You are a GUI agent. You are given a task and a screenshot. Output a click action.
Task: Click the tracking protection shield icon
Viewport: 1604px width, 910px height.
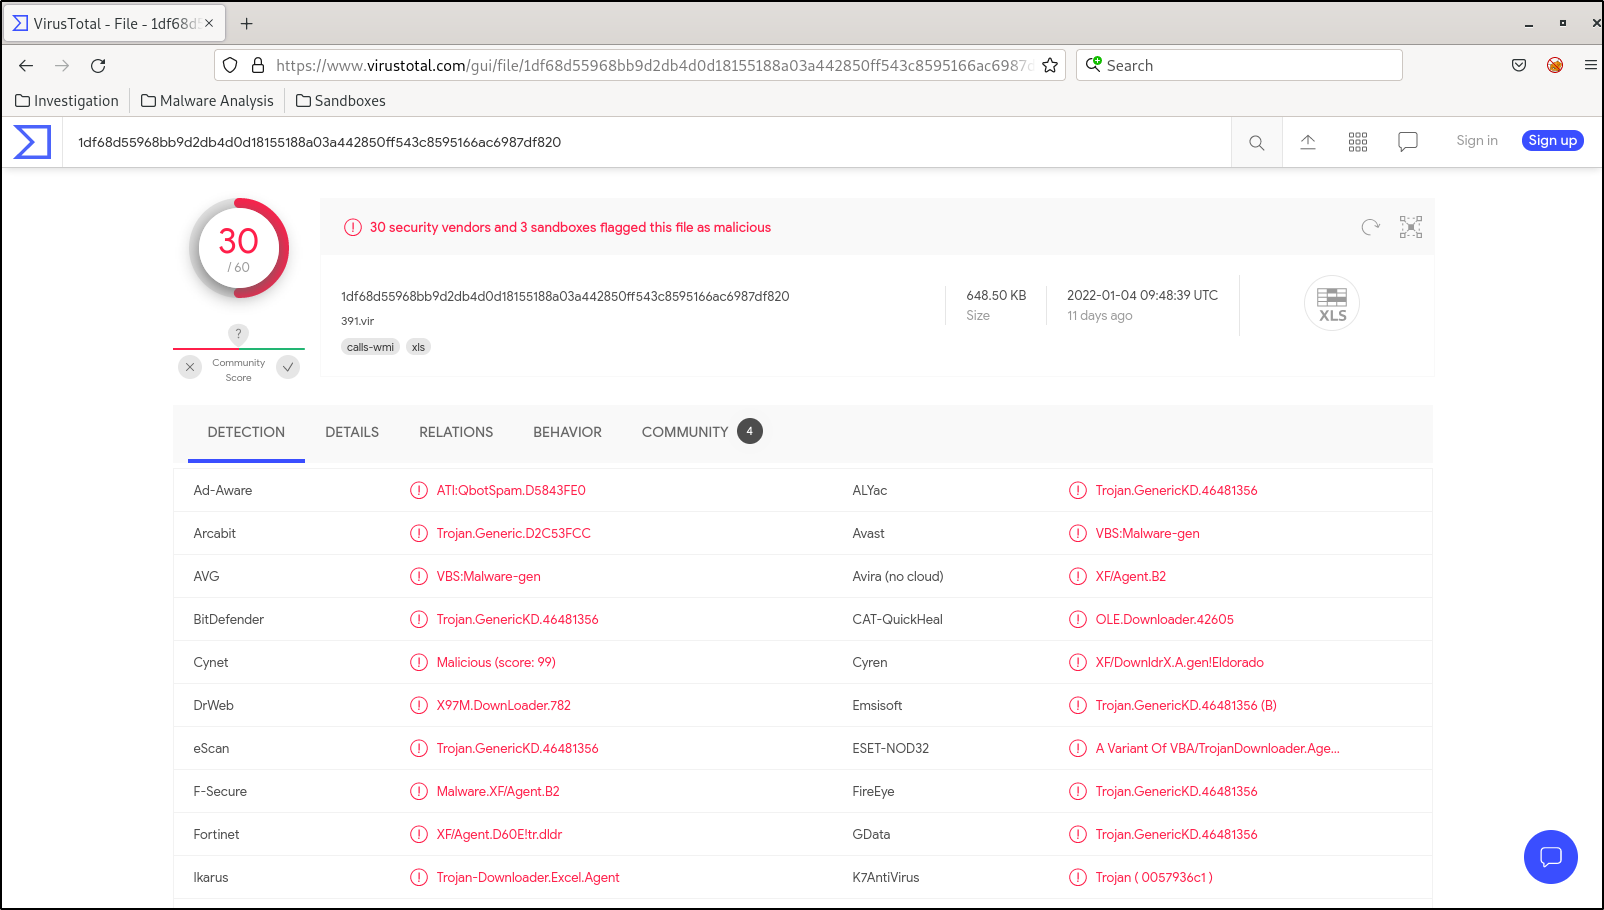(230, 65)
